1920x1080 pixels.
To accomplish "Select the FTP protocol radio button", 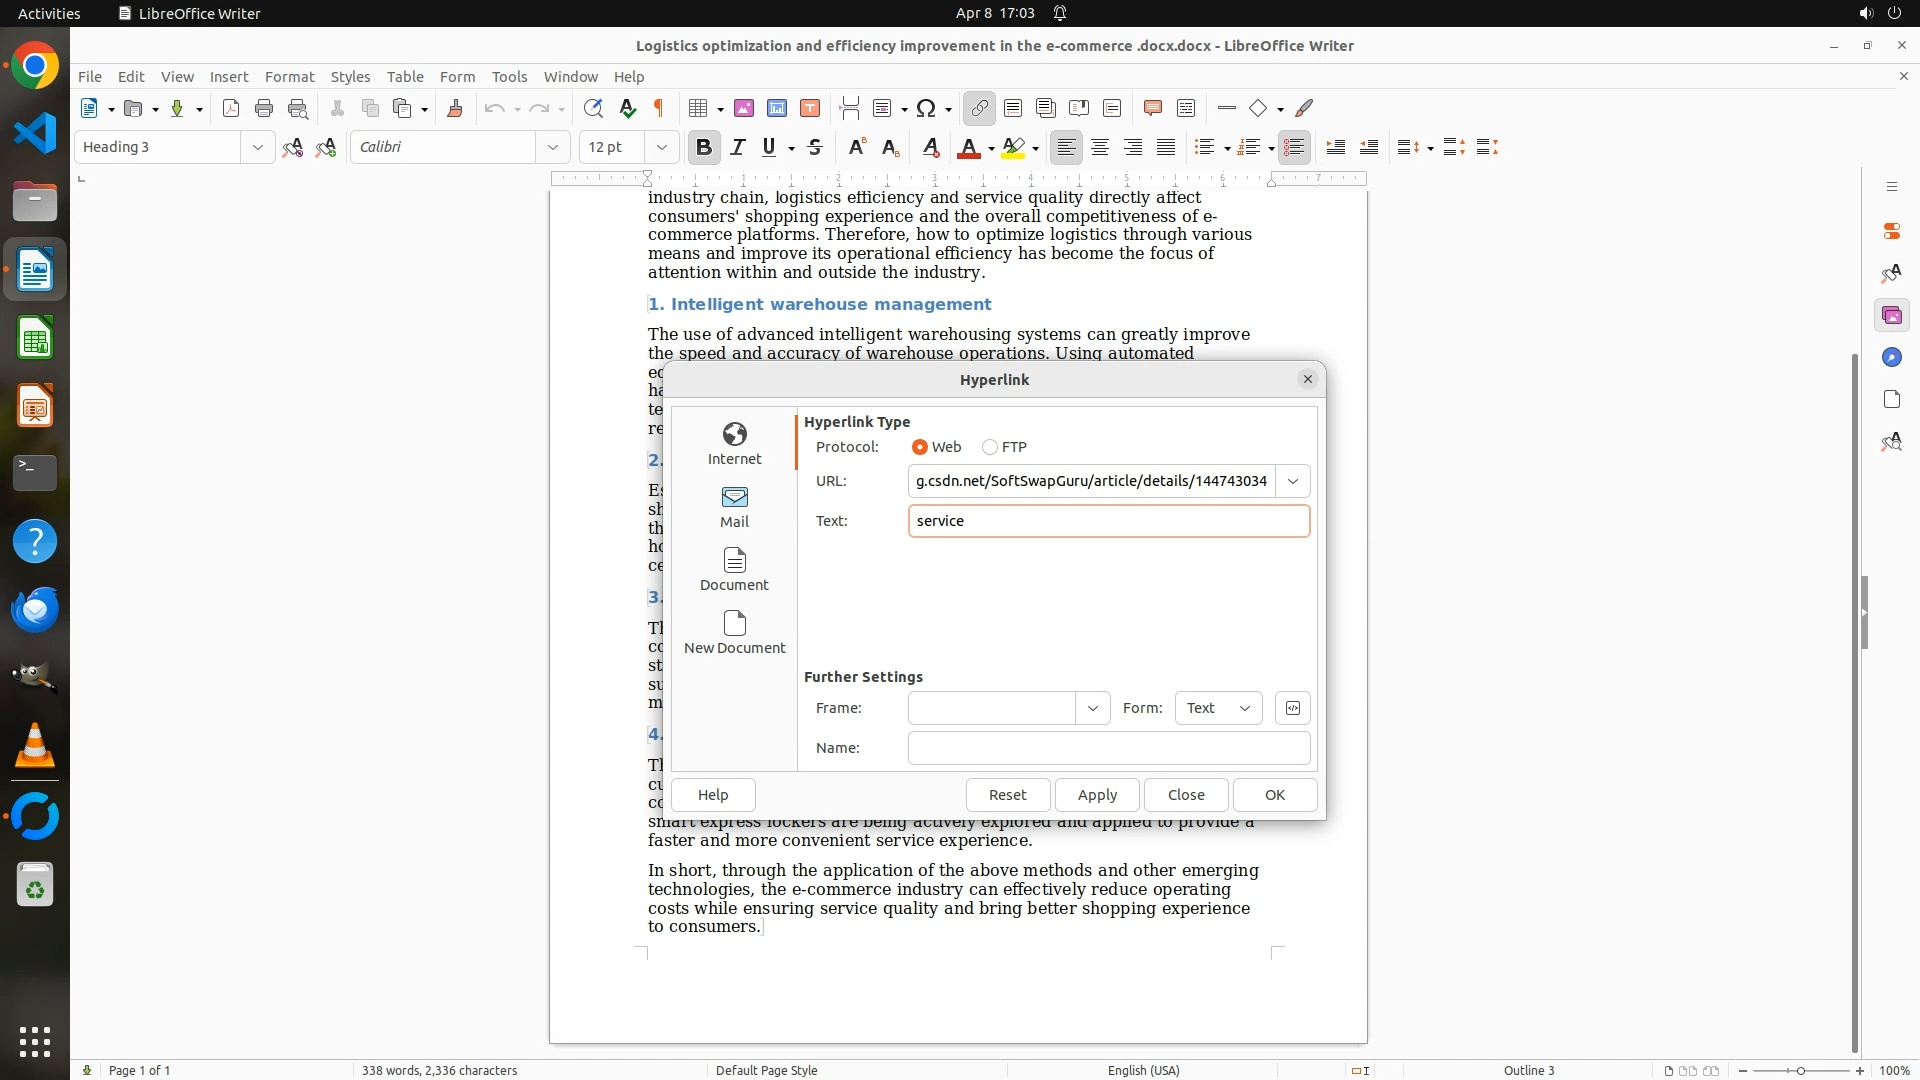I will click(990, 447).
